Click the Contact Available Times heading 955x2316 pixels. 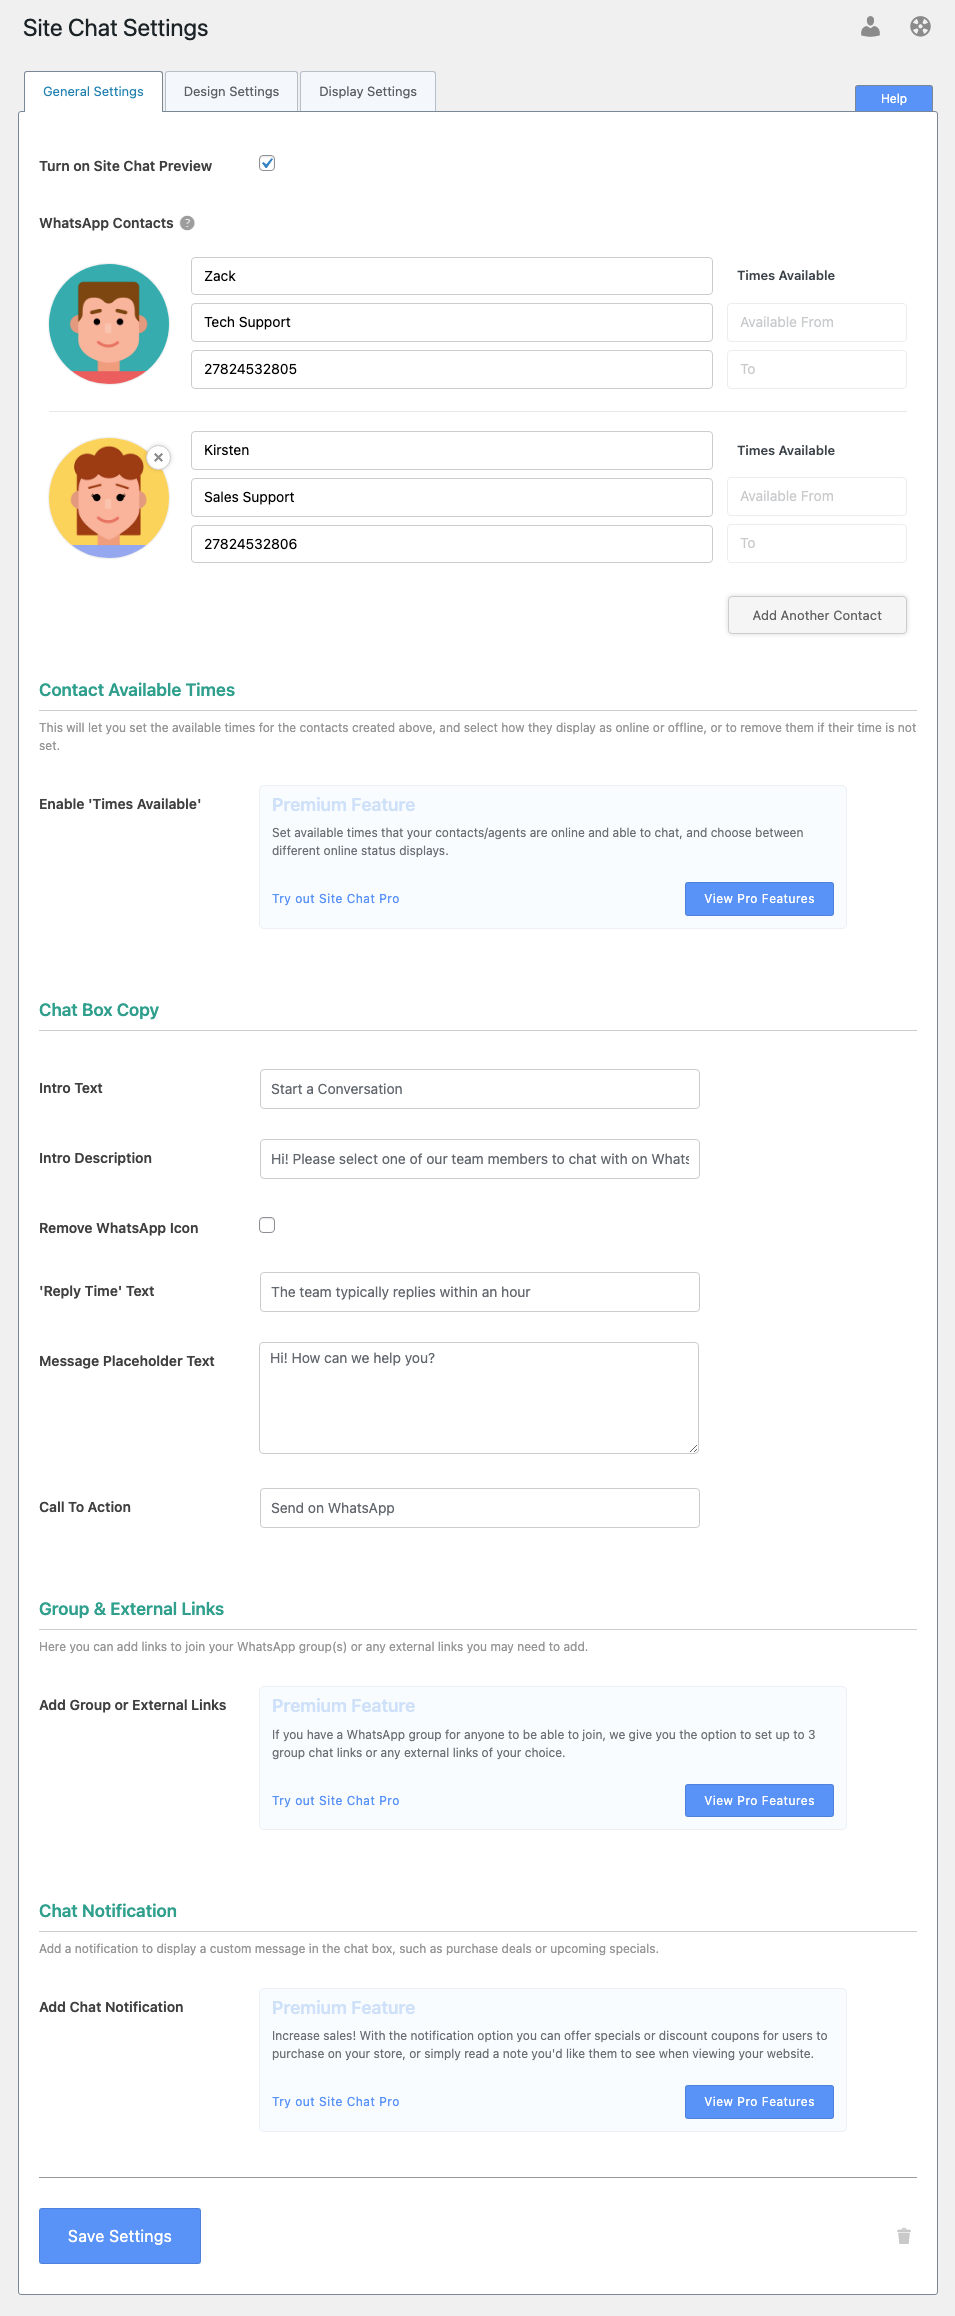(x=137, y=690)
